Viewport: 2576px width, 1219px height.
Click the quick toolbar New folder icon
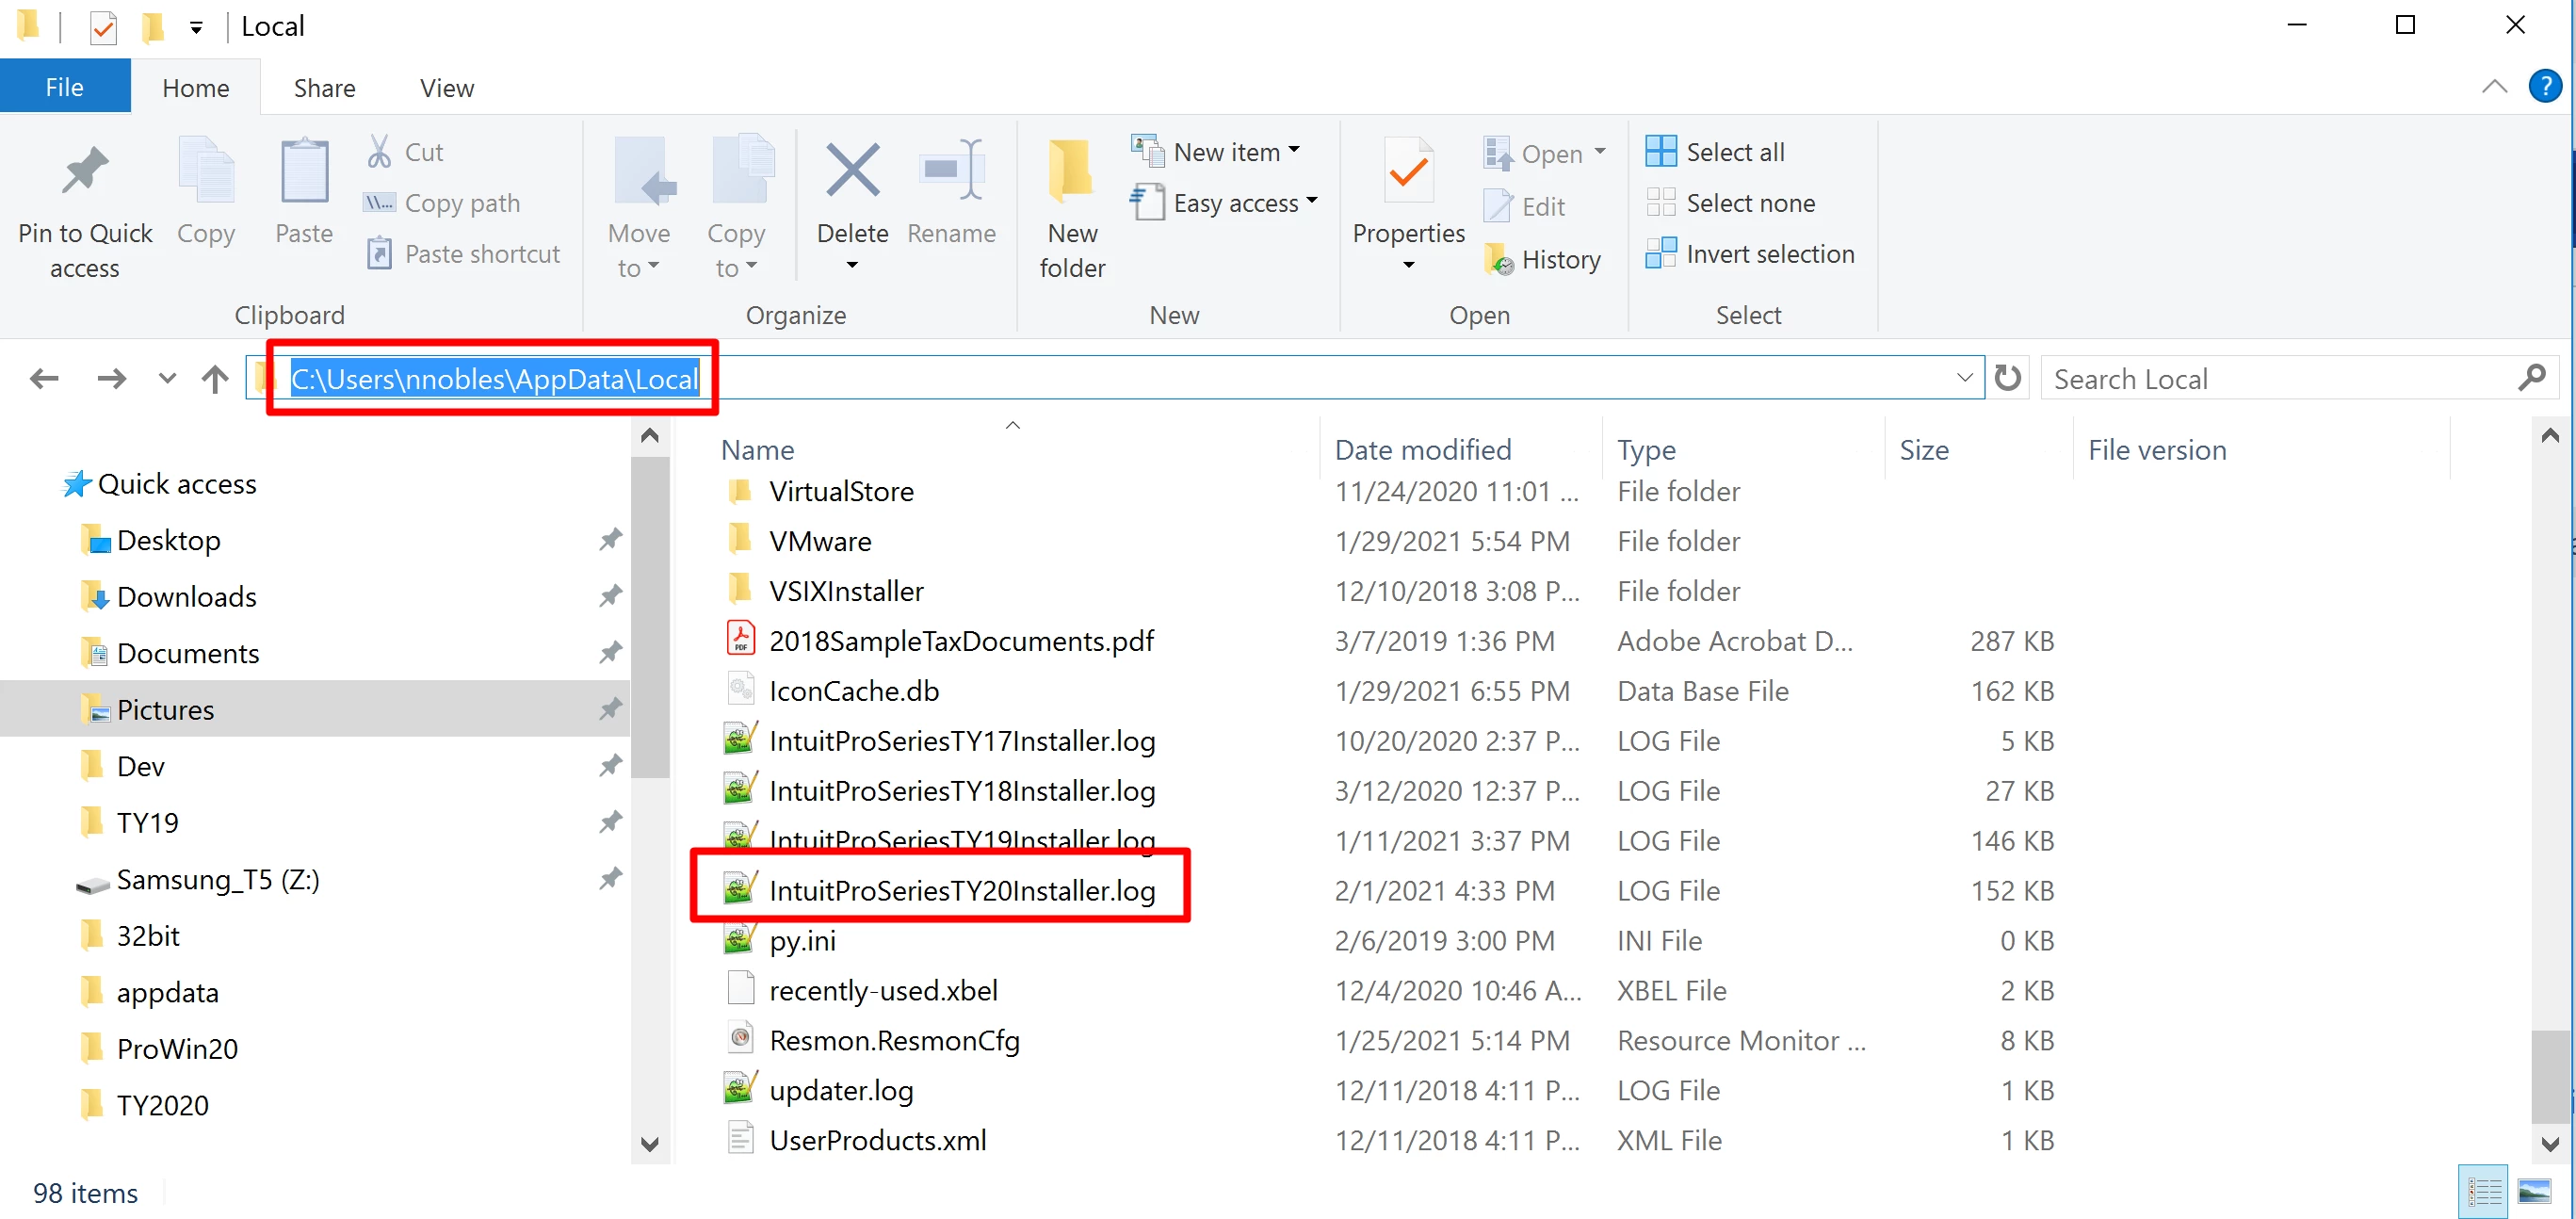(152, 27)
